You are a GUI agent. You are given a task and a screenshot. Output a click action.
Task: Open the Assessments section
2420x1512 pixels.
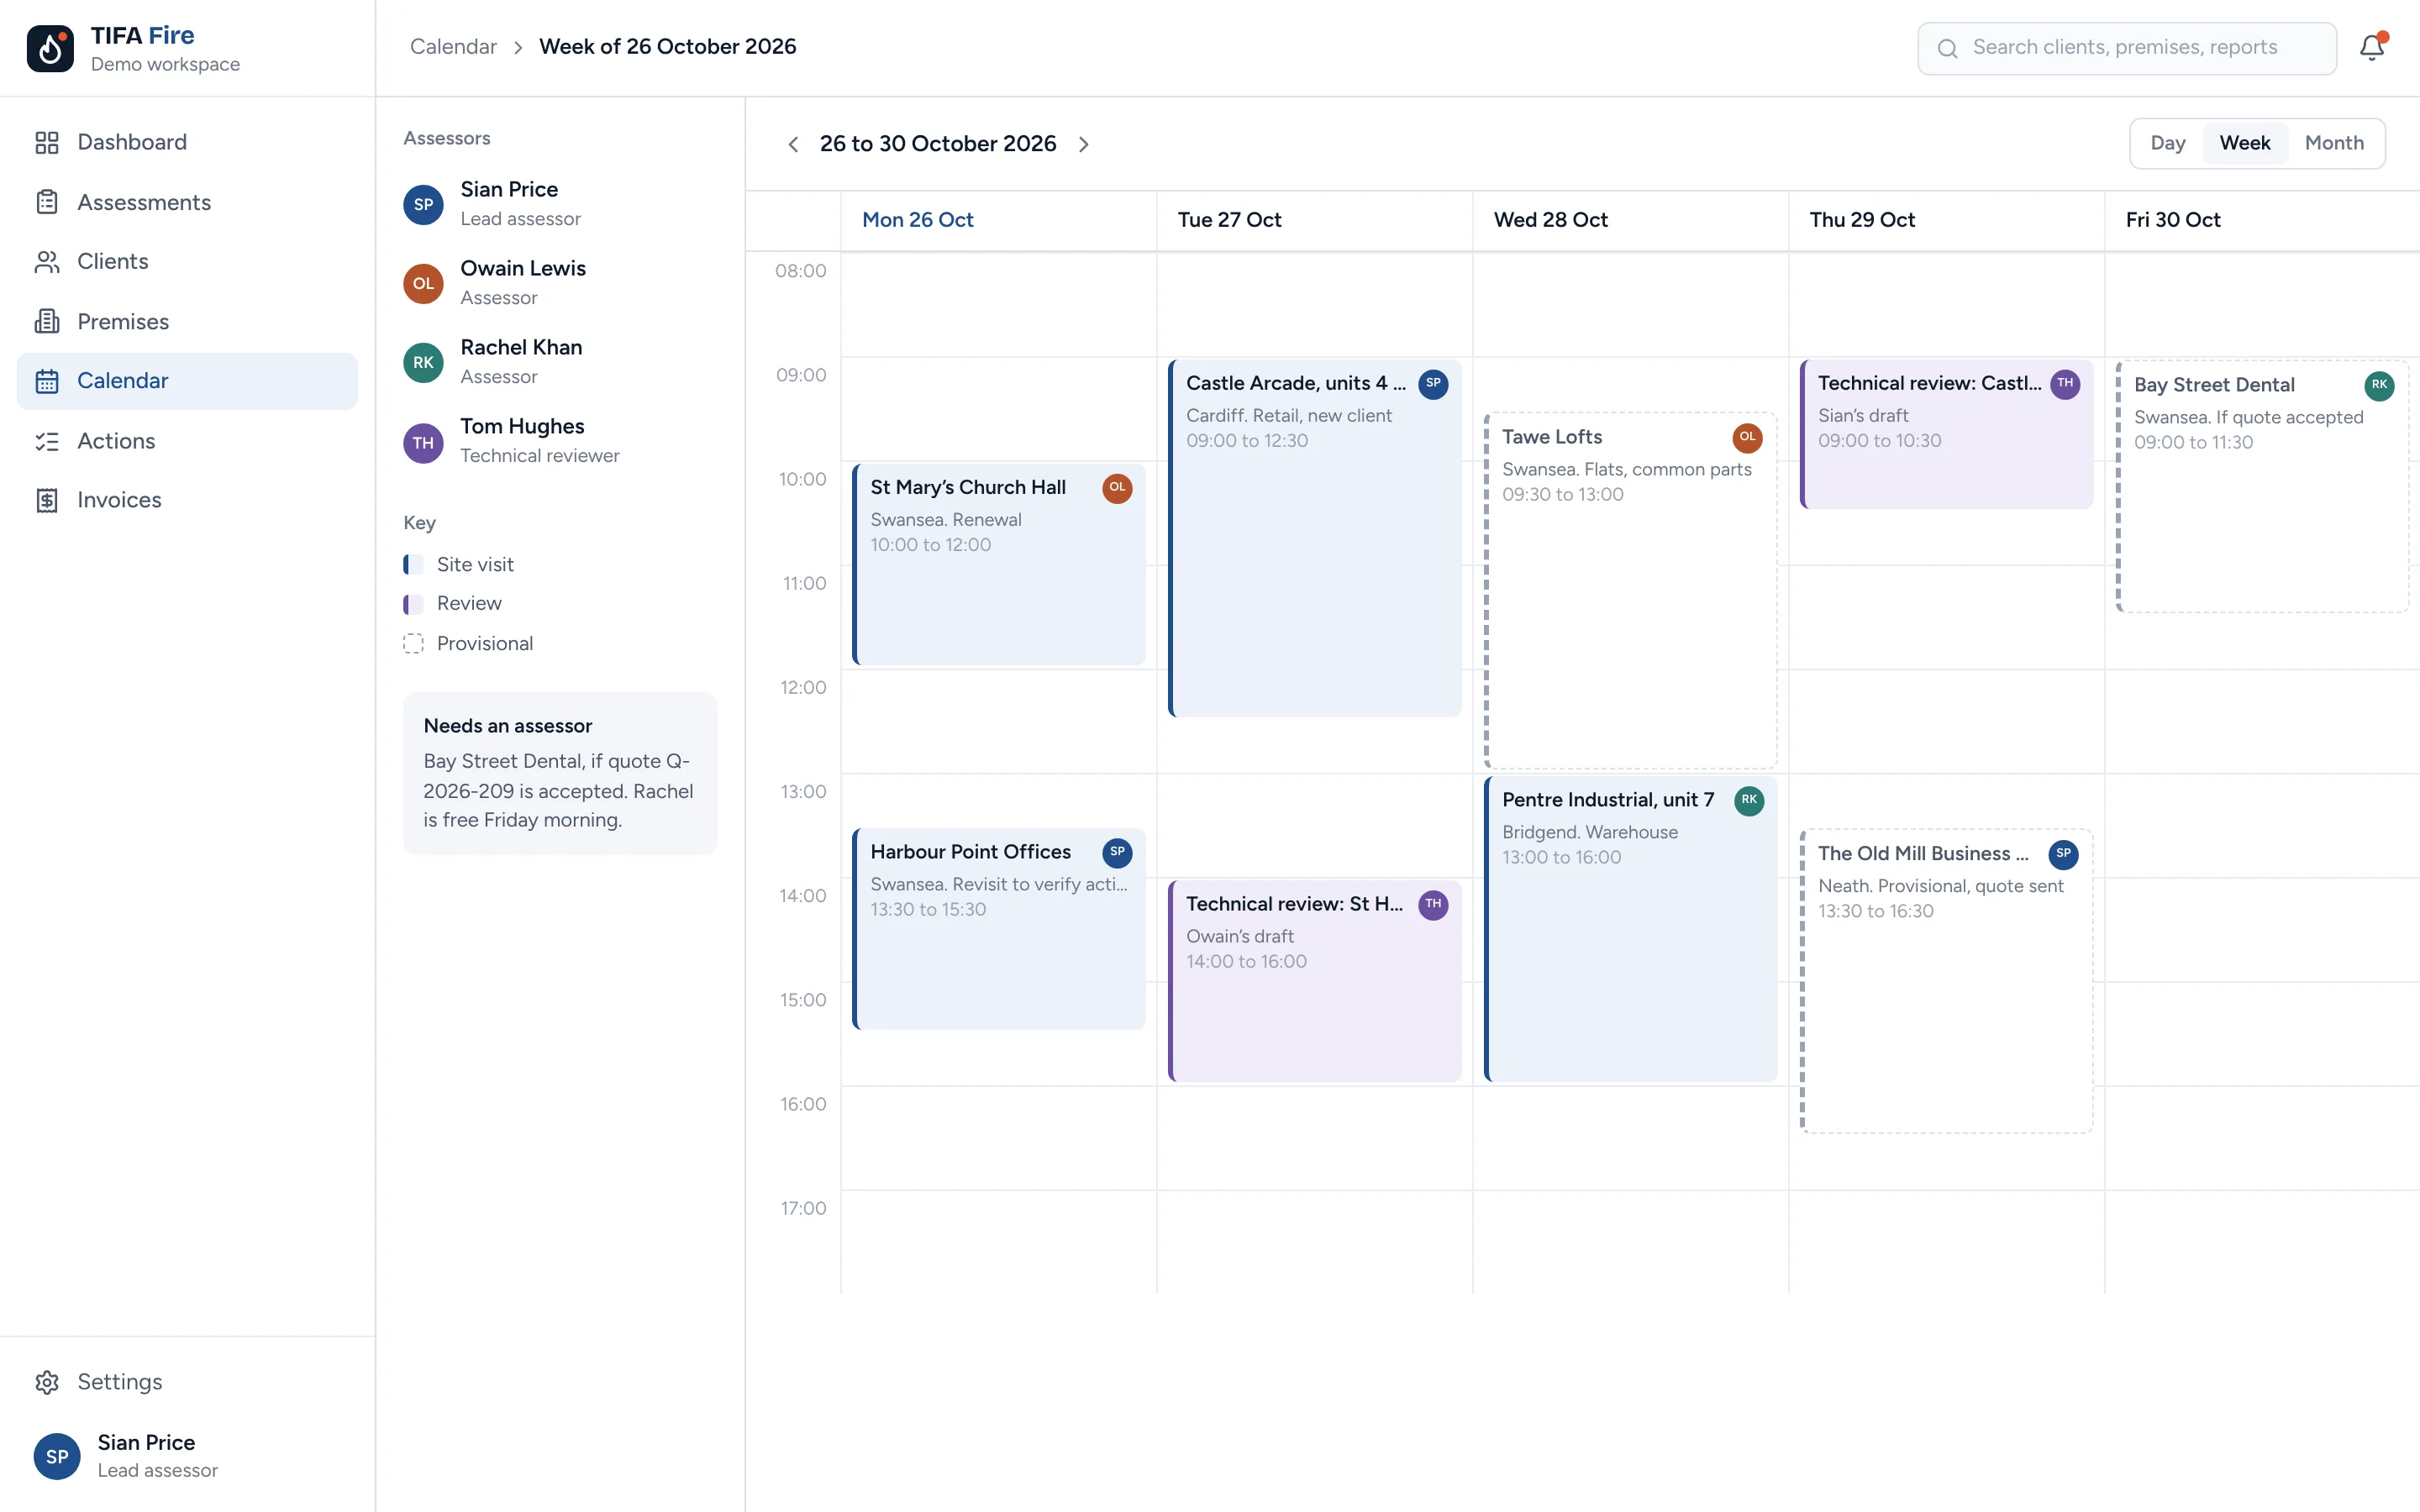coord(187,202)
